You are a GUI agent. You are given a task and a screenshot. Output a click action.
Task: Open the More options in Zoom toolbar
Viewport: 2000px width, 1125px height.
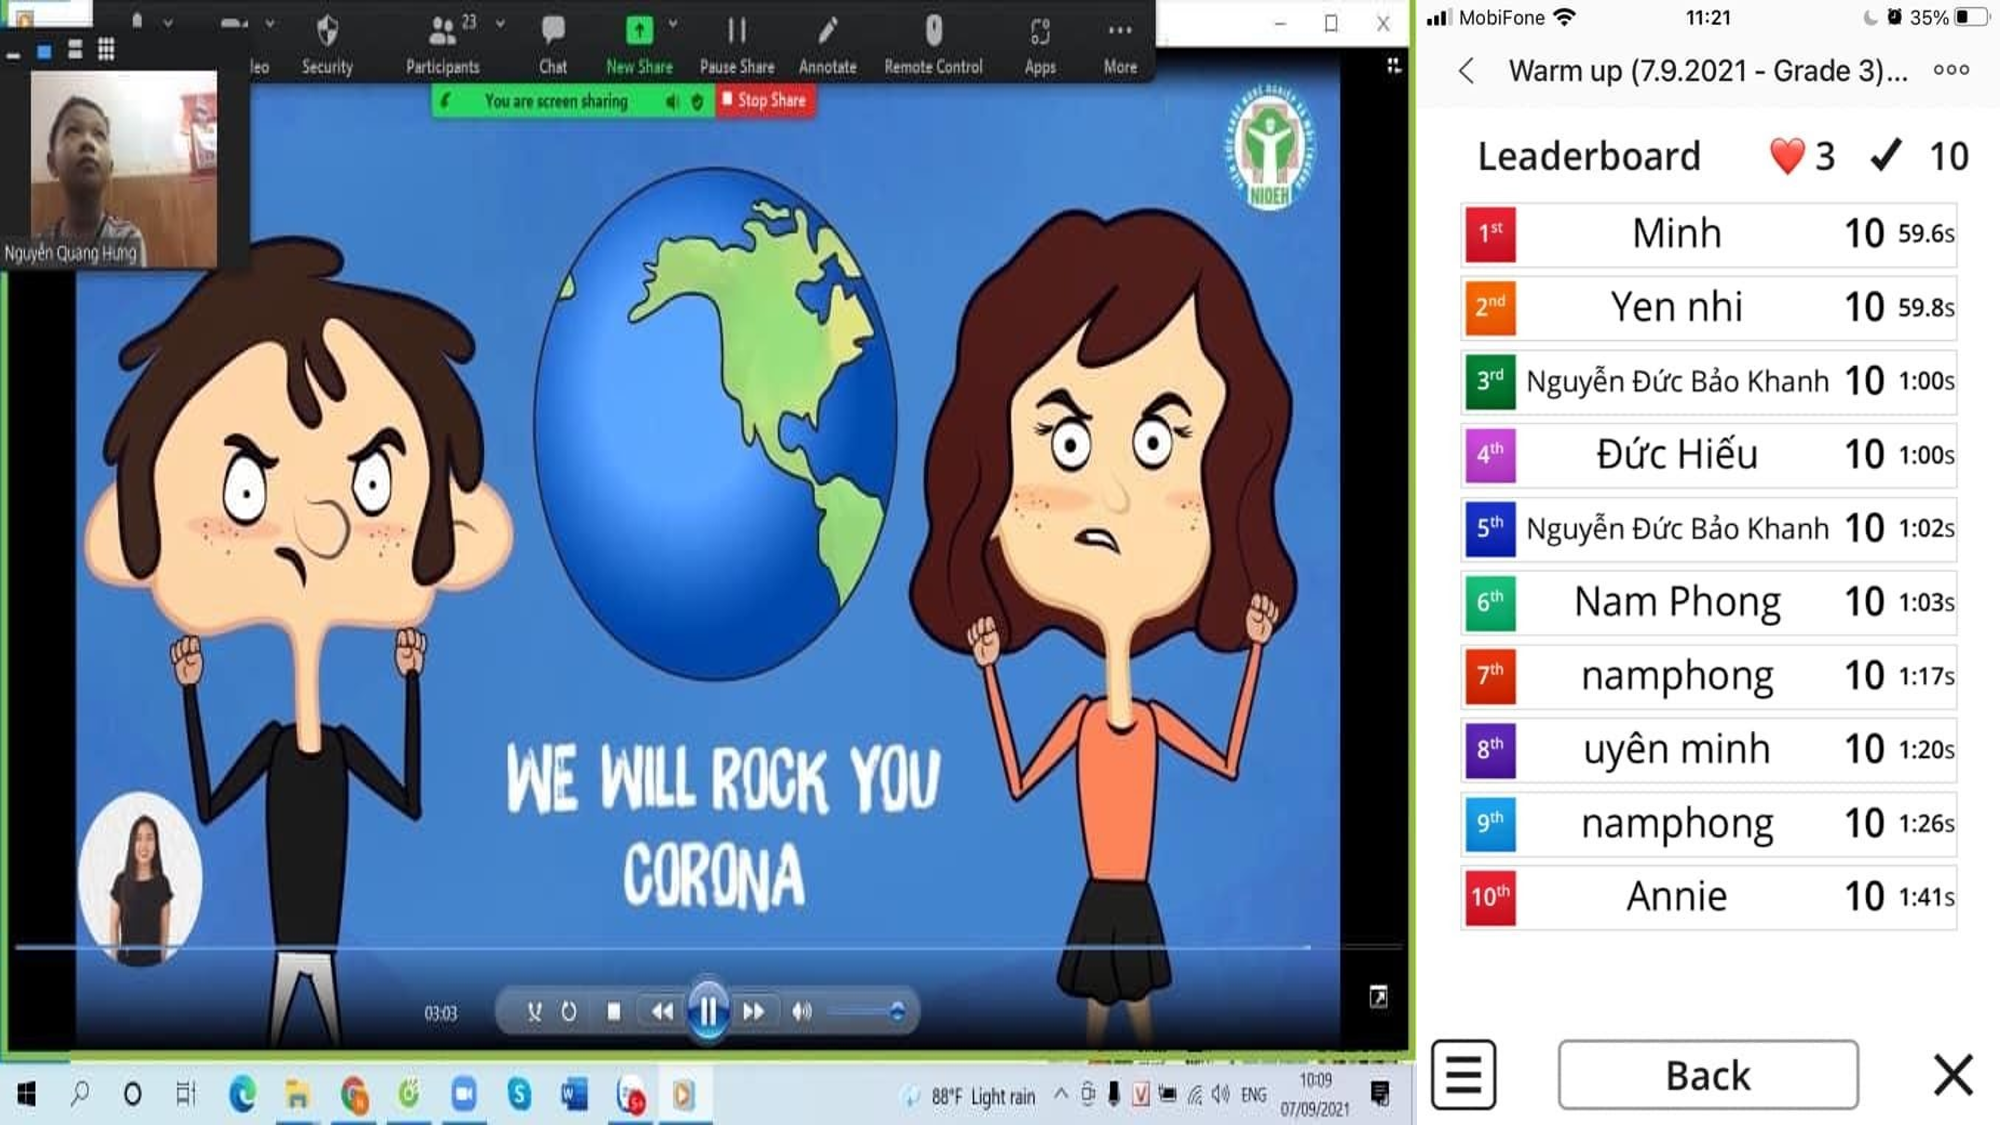tap(1120, 44)
